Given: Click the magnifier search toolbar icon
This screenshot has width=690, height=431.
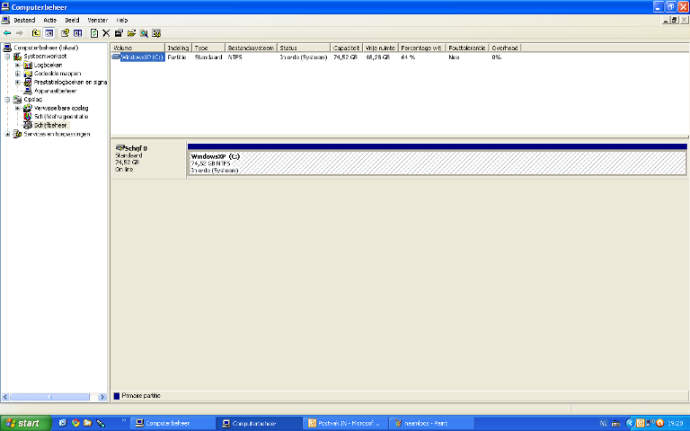Looking at the screenshot, I should (x=144, y=33).
